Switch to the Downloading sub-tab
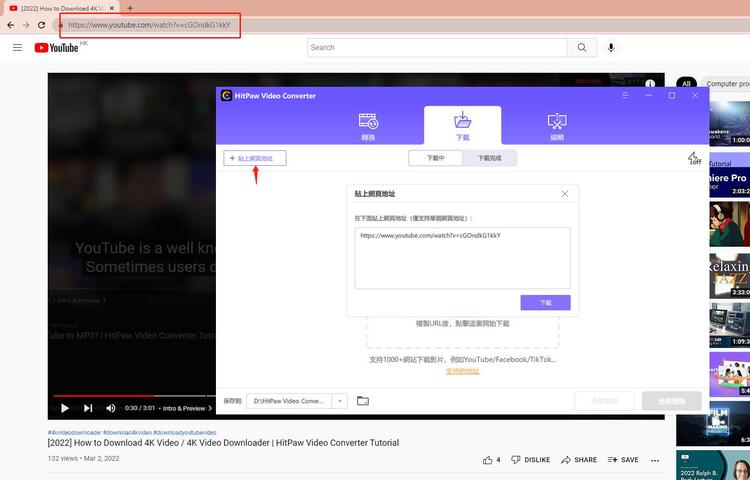750x480 pixels. (x=436, y=158)
